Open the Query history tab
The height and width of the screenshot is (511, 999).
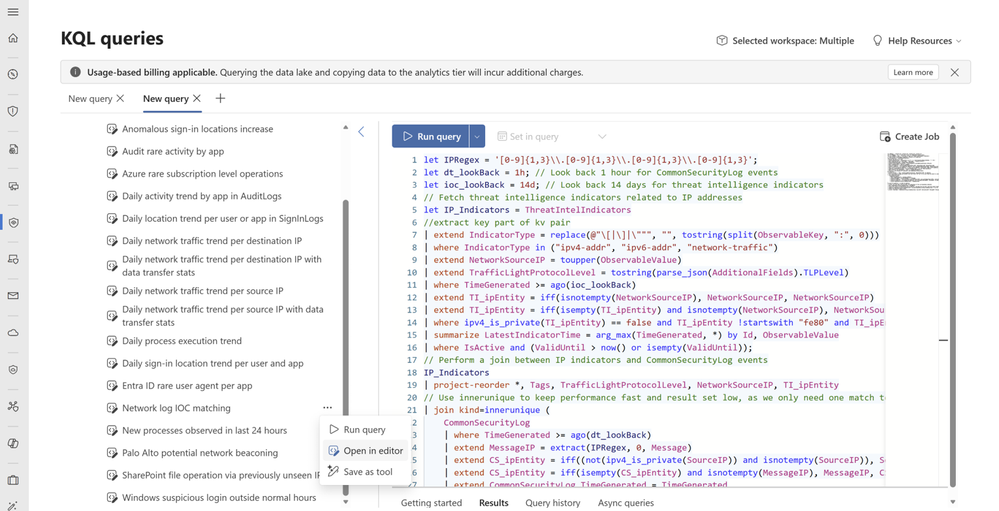click(x=553, y=503)
